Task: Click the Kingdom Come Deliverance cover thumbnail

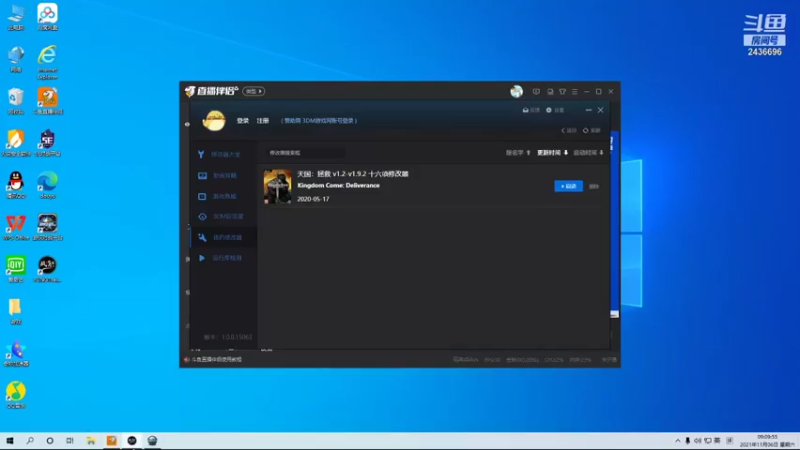Action: pyautogui.click(x=278, y=187)
